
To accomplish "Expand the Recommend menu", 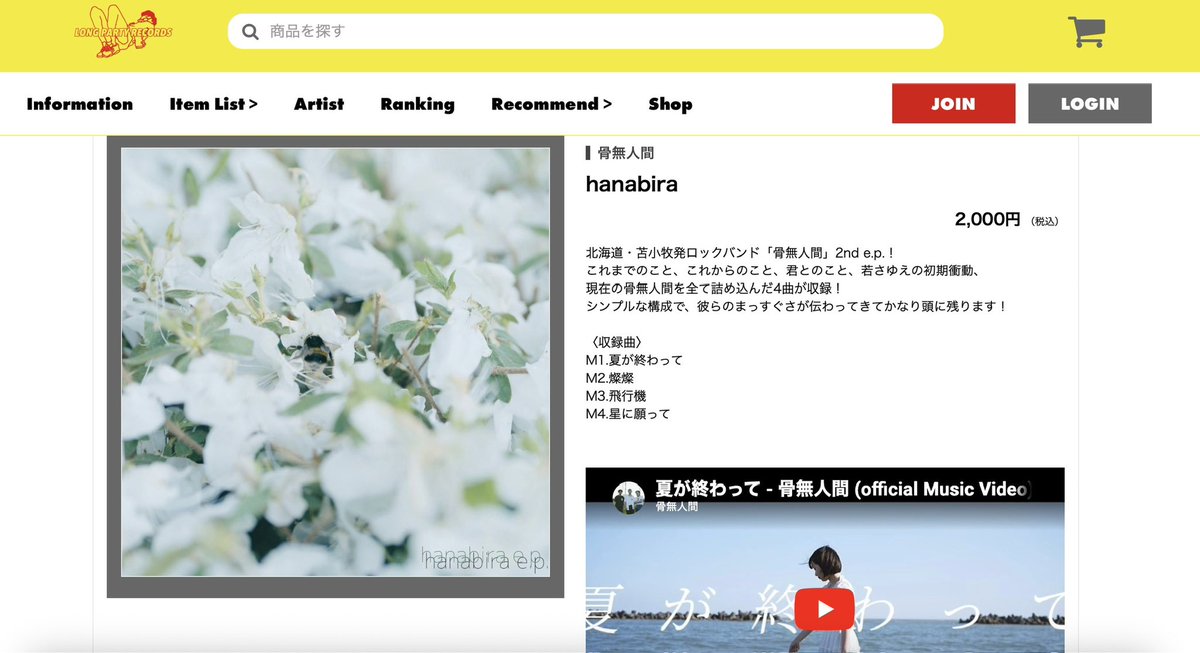I will point(552,104).
